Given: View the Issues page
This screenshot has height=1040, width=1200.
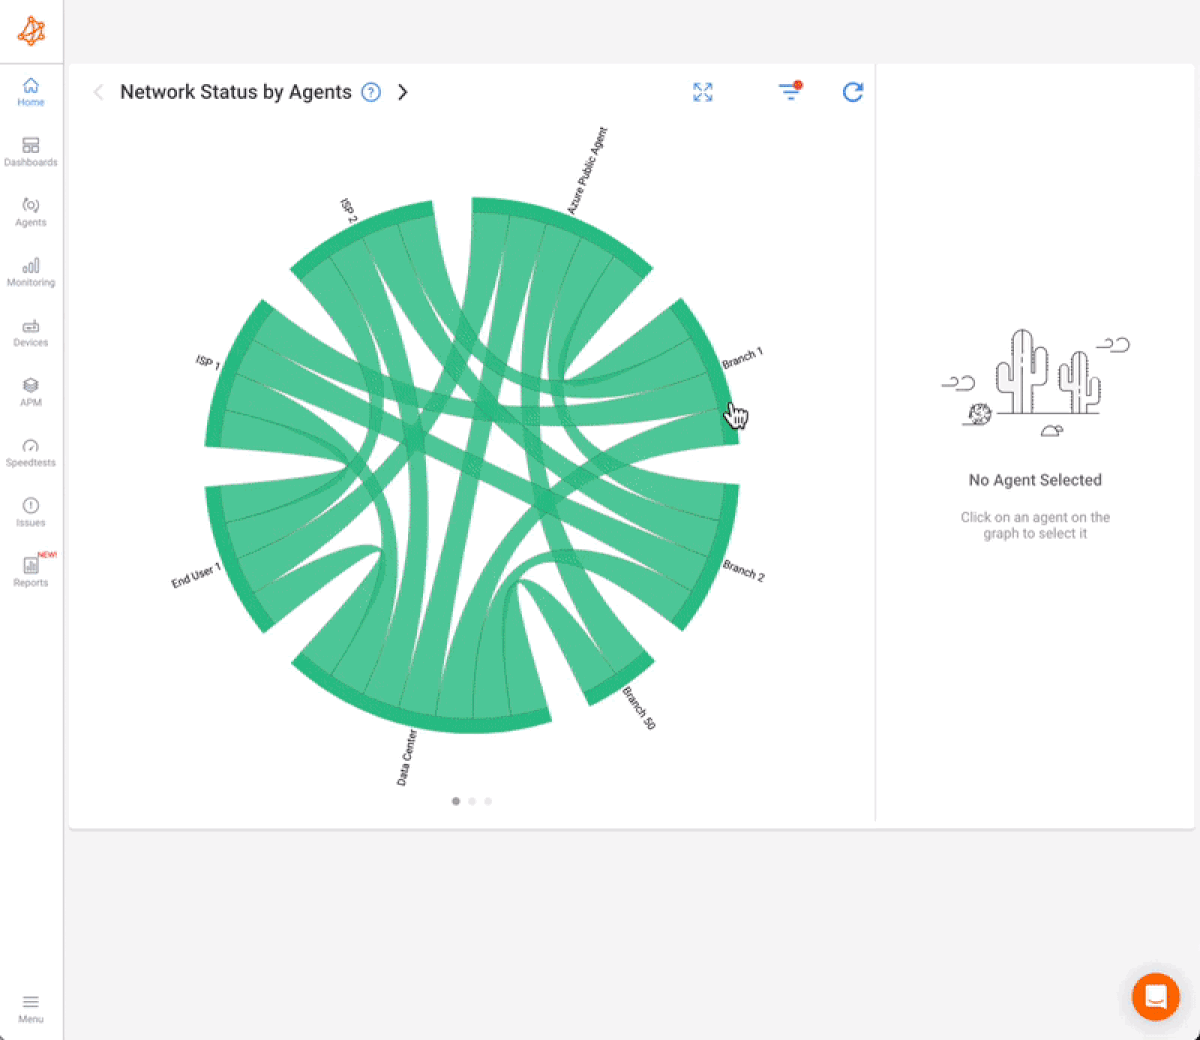Looking at the screenshot, I should click(30, 512).
